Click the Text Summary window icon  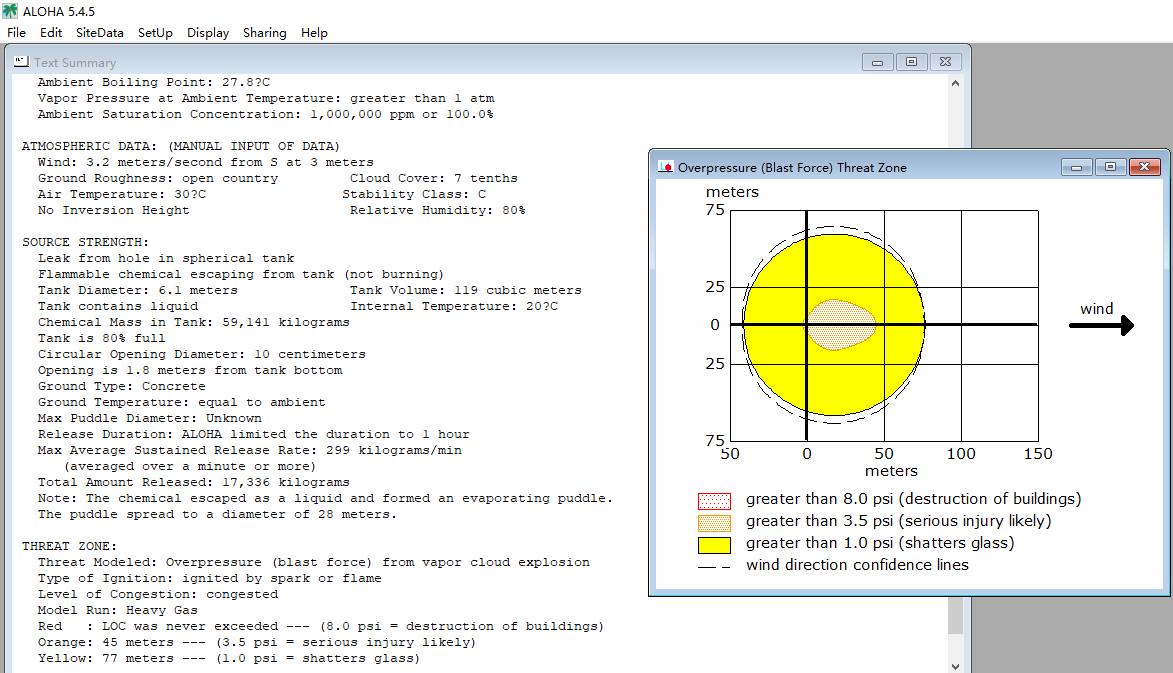click(21, 62)
